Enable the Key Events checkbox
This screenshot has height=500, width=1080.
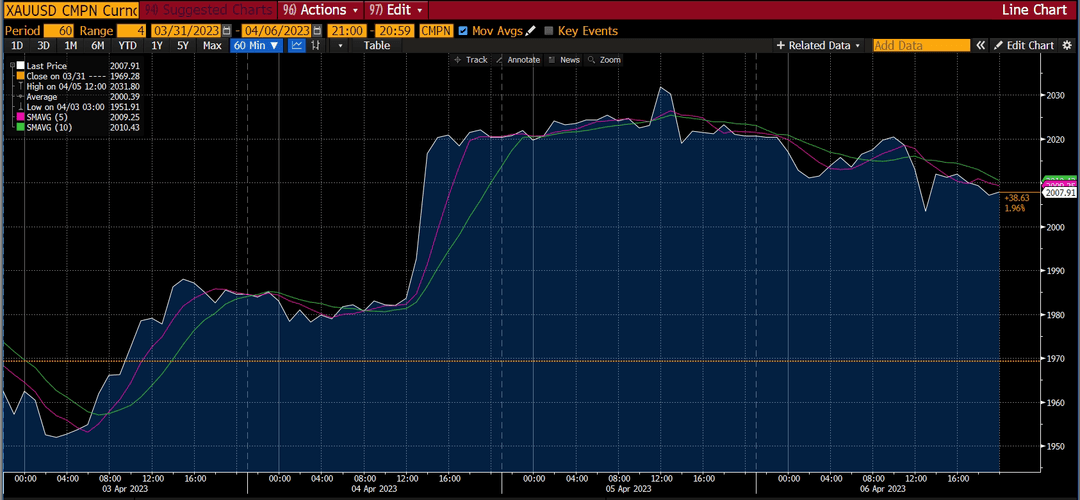point(549,31)
